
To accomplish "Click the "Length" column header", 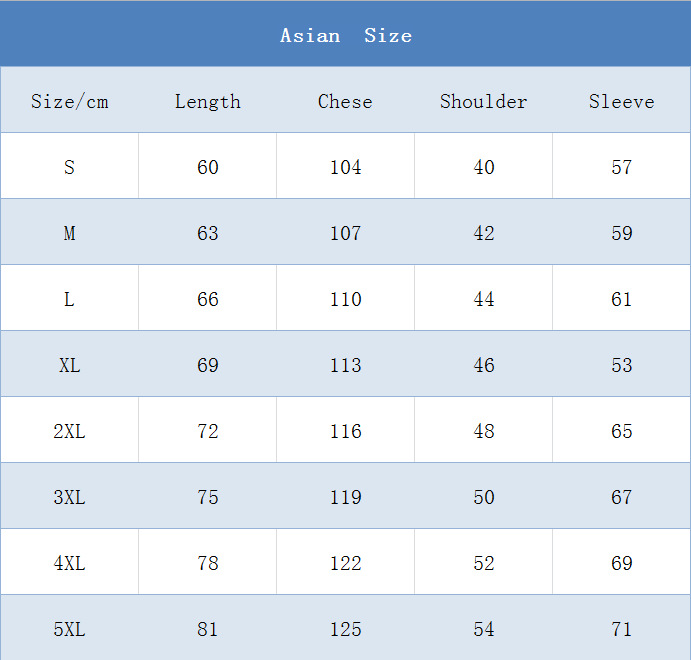I will [207, 102].
